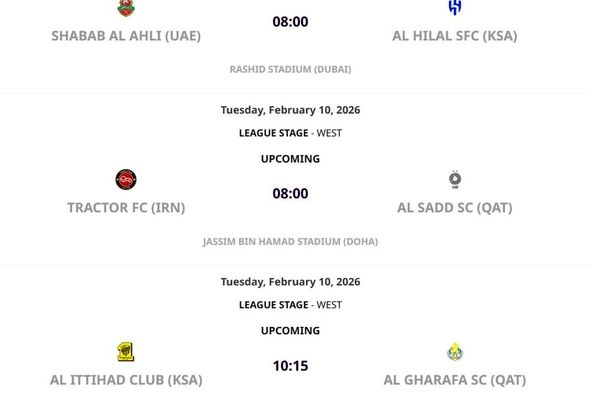Click the Rashid Stadium (Dubai) venue label
This screenshot has height=400, width=600.
click(x=290, y=69)
